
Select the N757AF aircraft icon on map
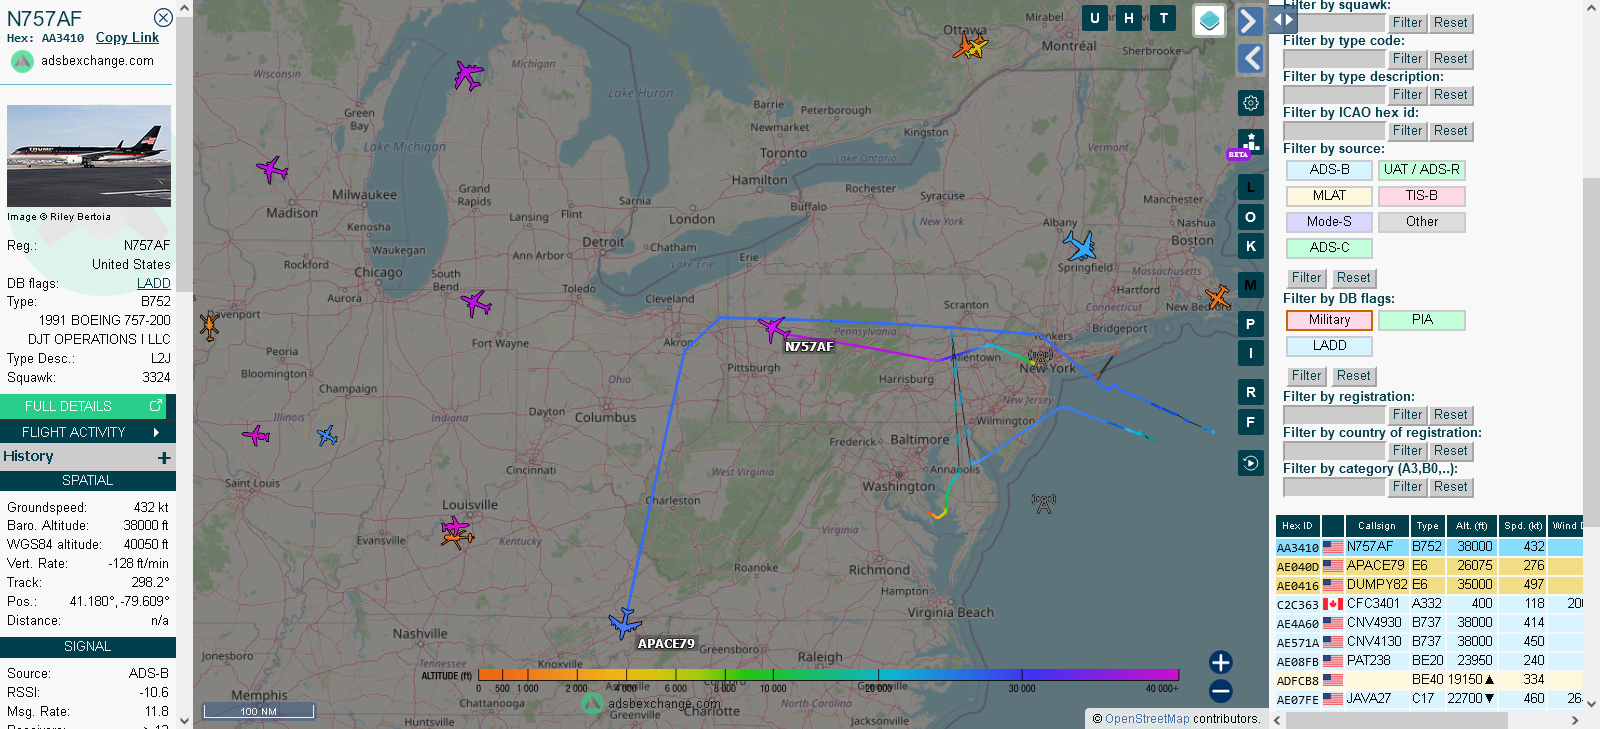[x=773, y=328]
